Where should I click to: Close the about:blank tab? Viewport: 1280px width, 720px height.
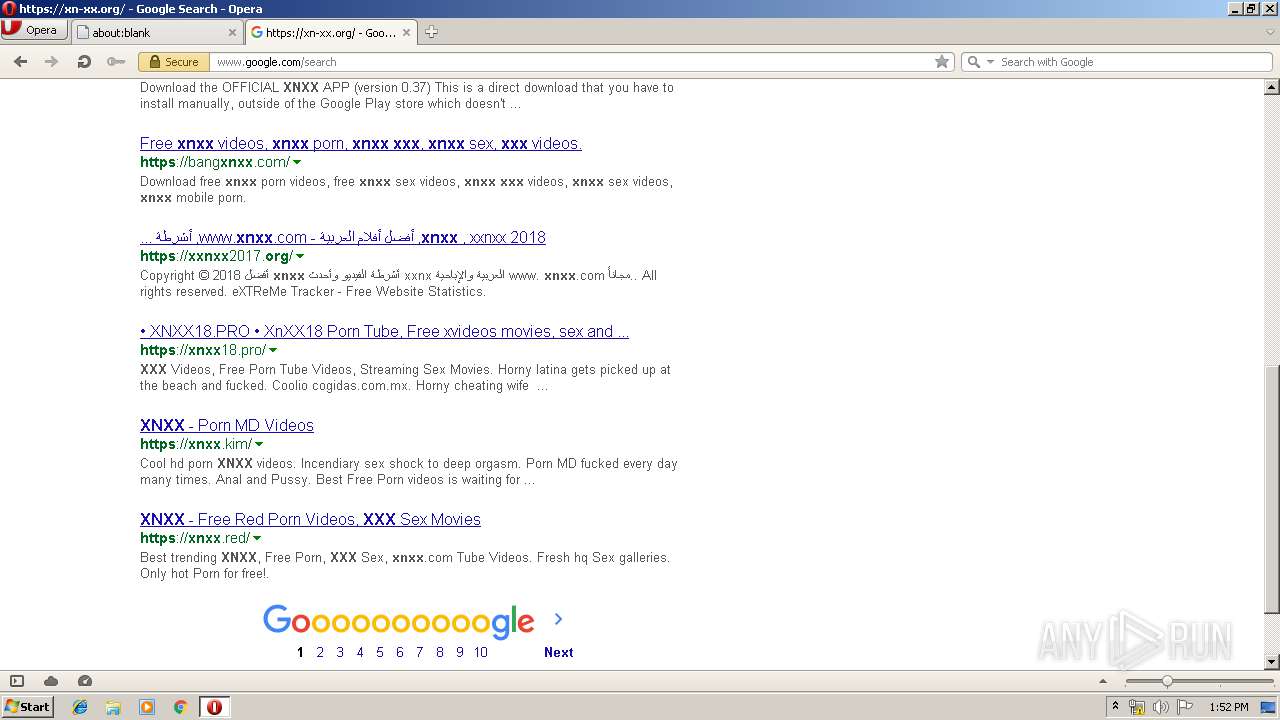coord(232,32)
